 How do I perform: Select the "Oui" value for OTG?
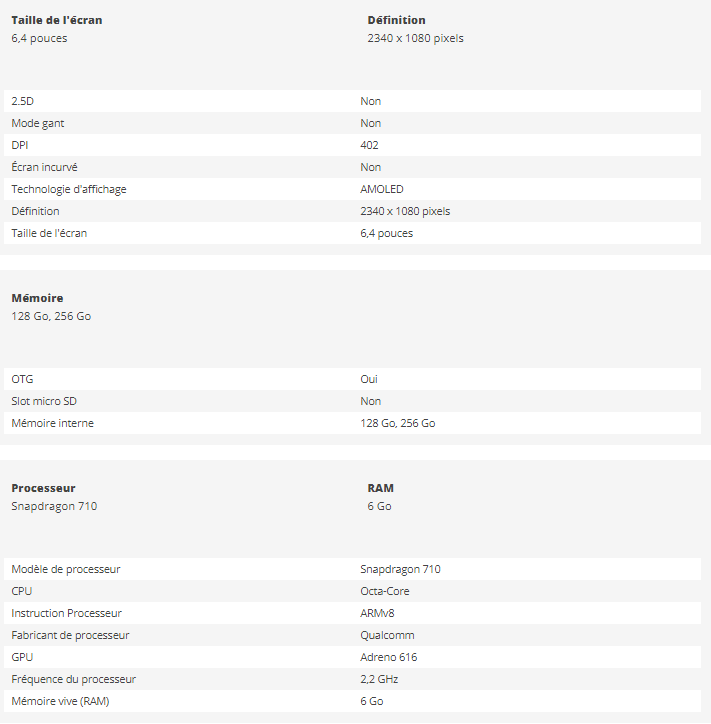(369, 379)
